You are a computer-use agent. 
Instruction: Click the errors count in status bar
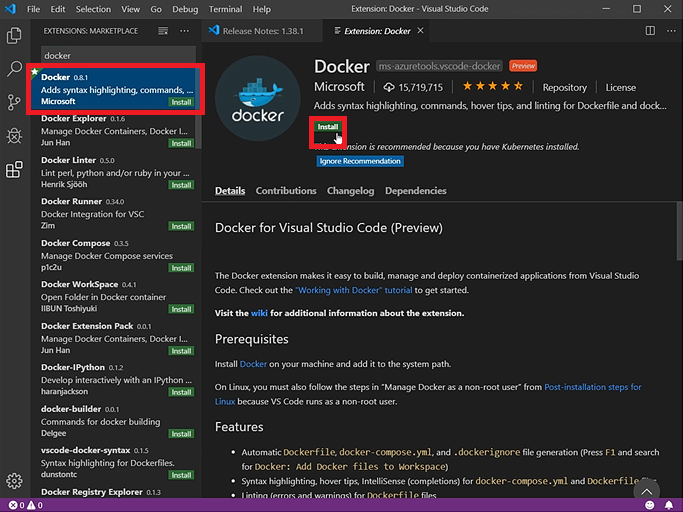pos(17,505)
